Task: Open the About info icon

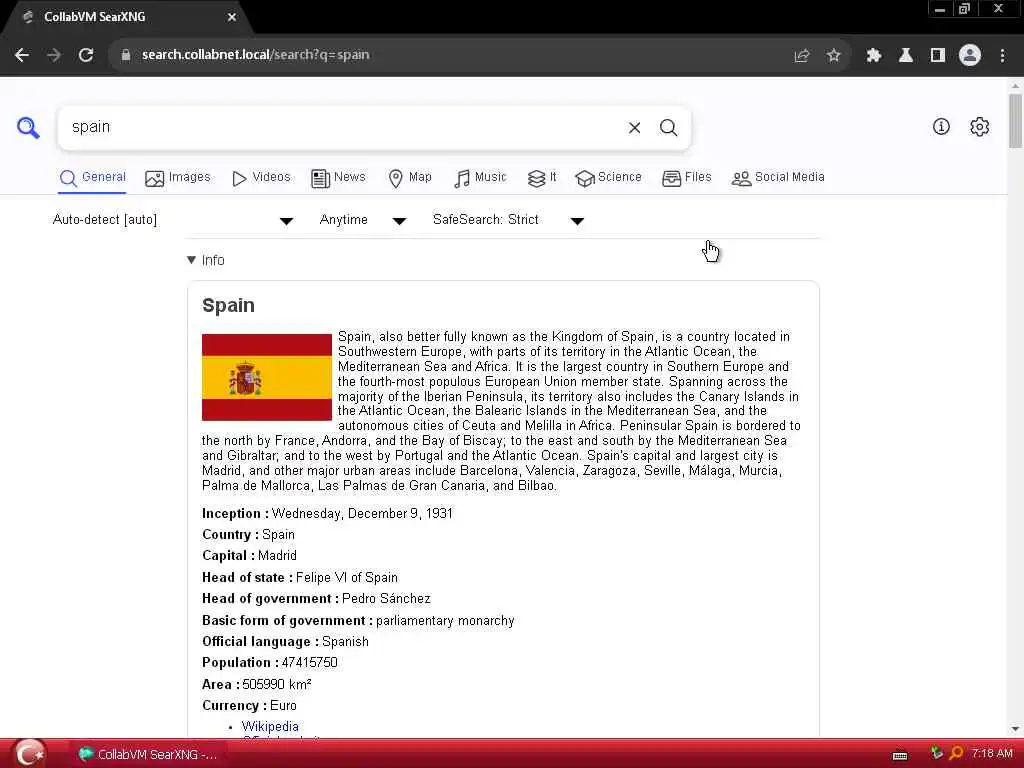Action: 941,127
